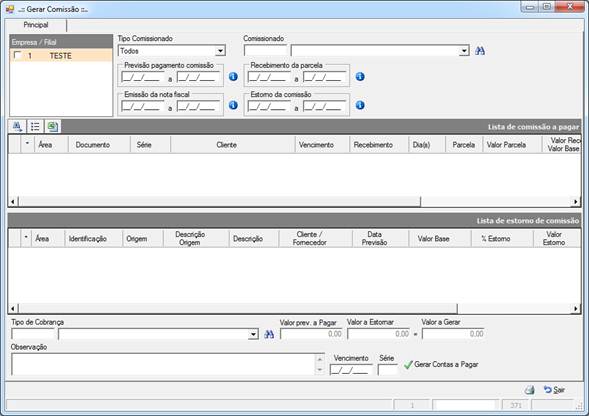Click the Identificação column header
589x416 pixels.
click(94, 239)
